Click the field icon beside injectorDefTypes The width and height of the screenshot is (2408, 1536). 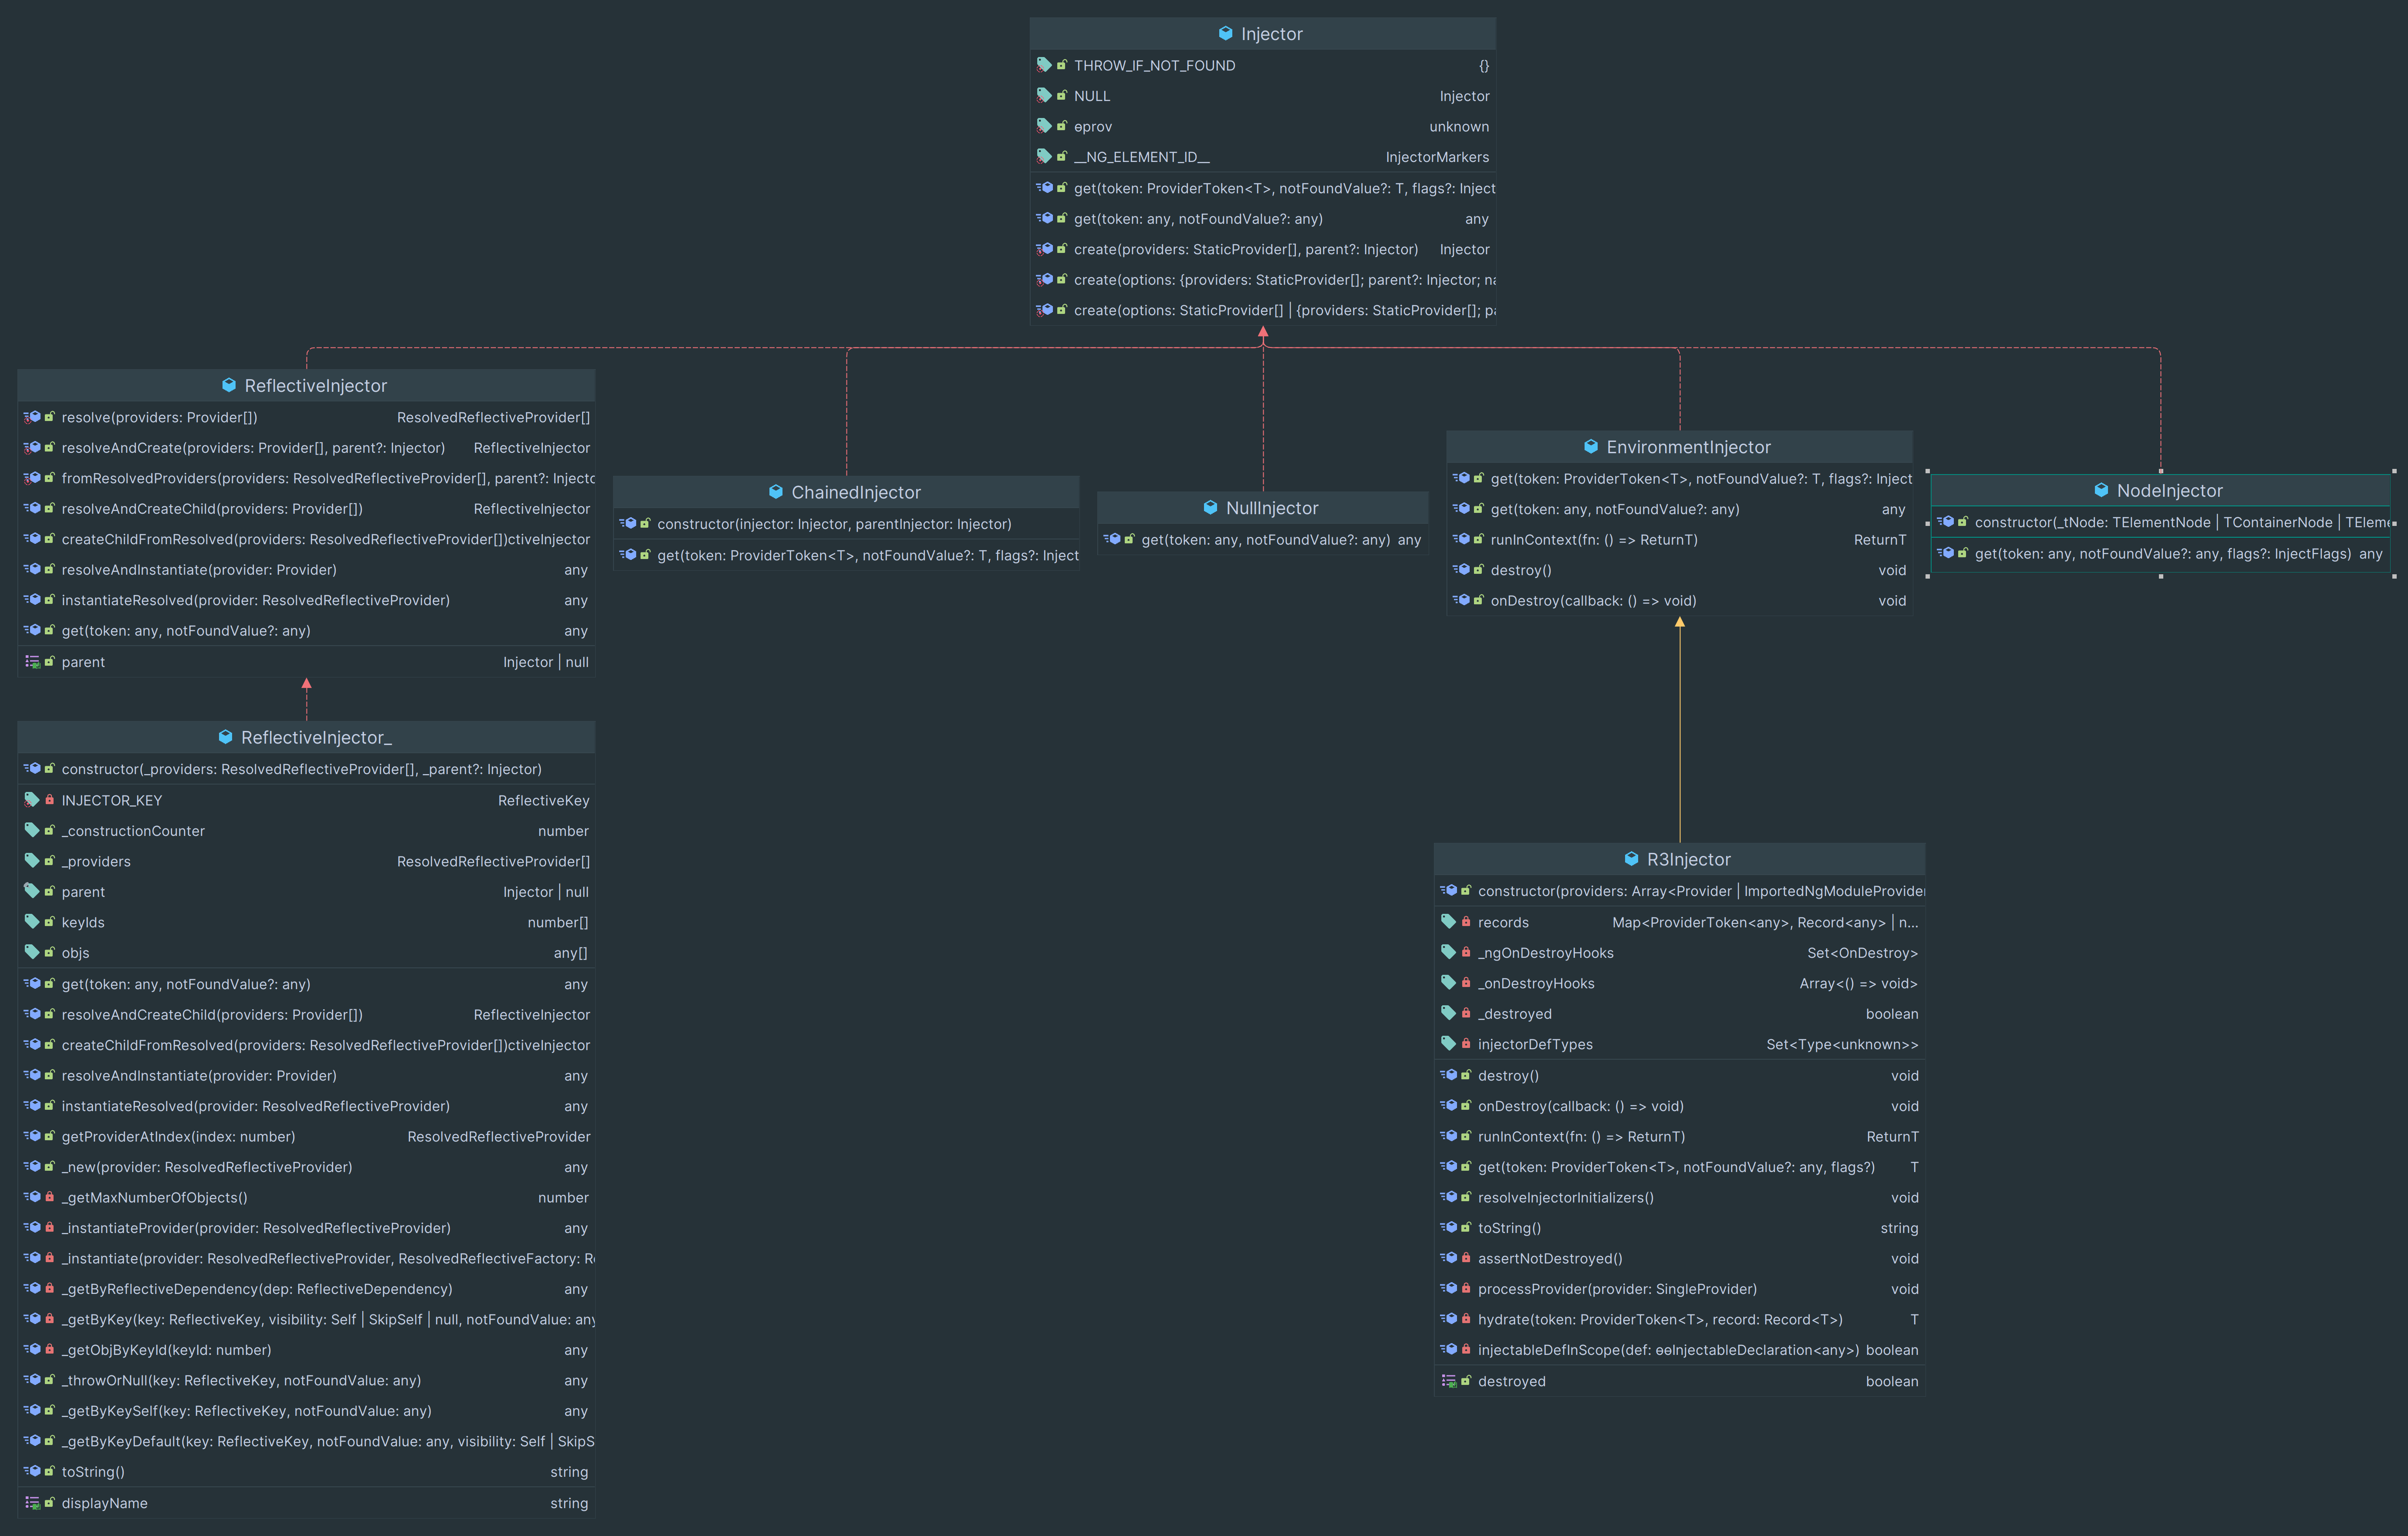click(1448, 1044)
